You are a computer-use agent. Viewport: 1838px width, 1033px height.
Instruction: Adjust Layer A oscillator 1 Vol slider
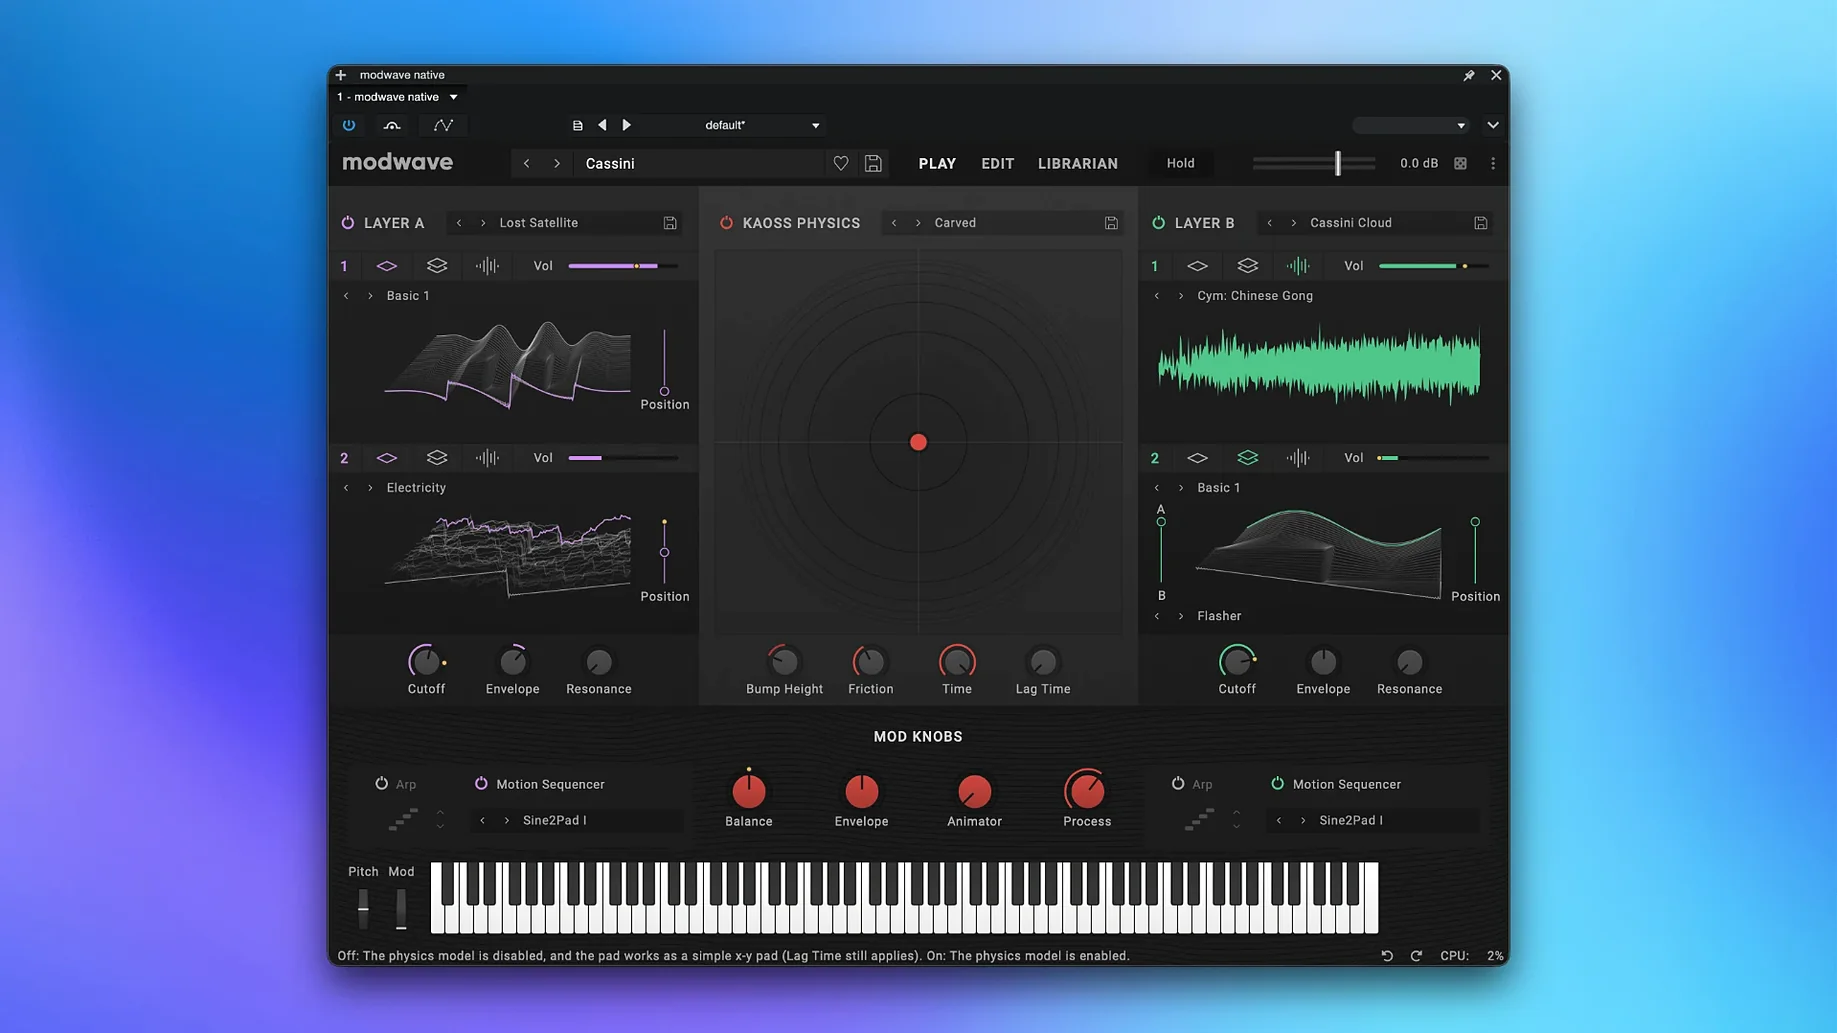(623, 266)
